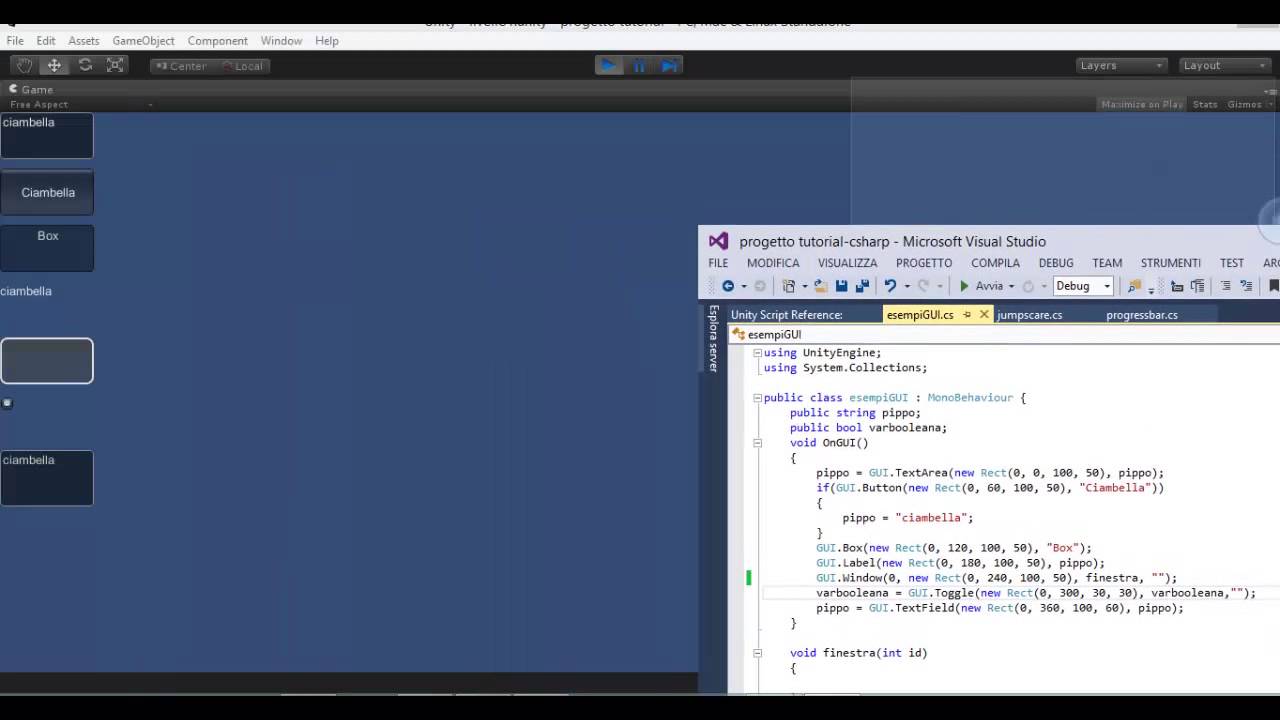Click the Ciambella button in Game view

(x=47, y=193)
